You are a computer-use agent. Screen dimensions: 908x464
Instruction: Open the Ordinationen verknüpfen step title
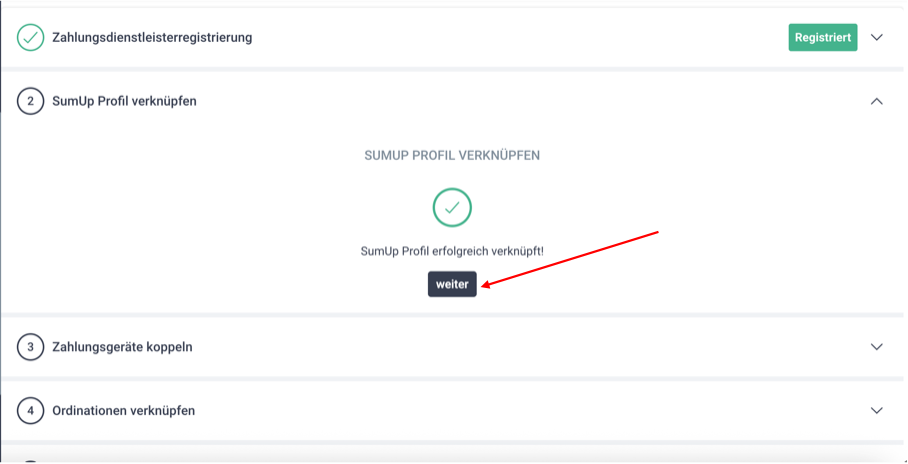click(x=124, y=411)
